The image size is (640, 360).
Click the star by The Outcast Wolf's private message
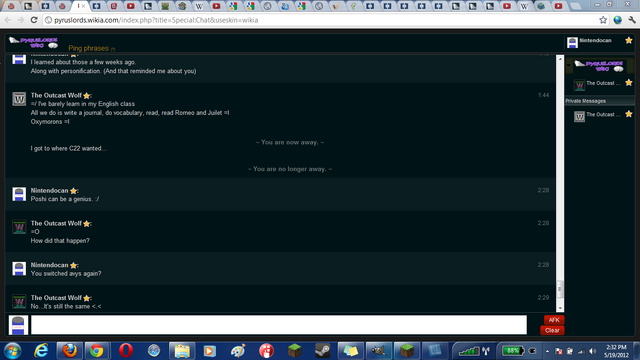pyautogui.click(x=629, y=114)
